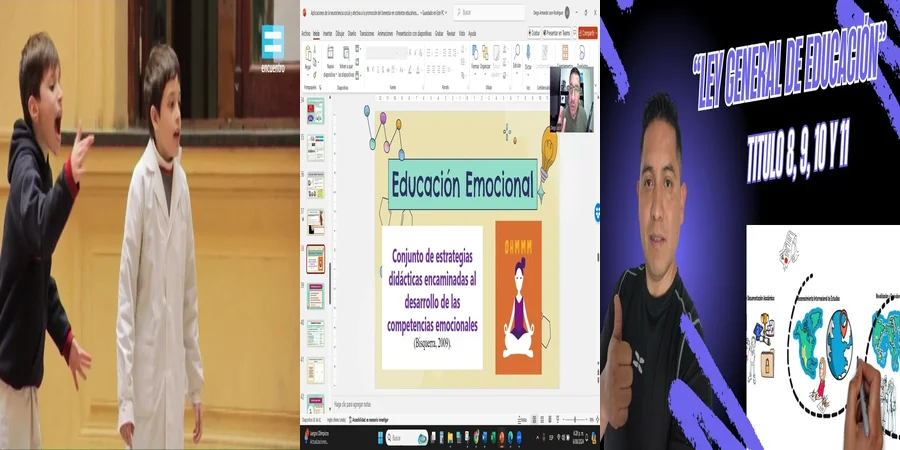Open Microsoft Edge from the taskbar
The image size is (900, 450).
pos(510,438)
